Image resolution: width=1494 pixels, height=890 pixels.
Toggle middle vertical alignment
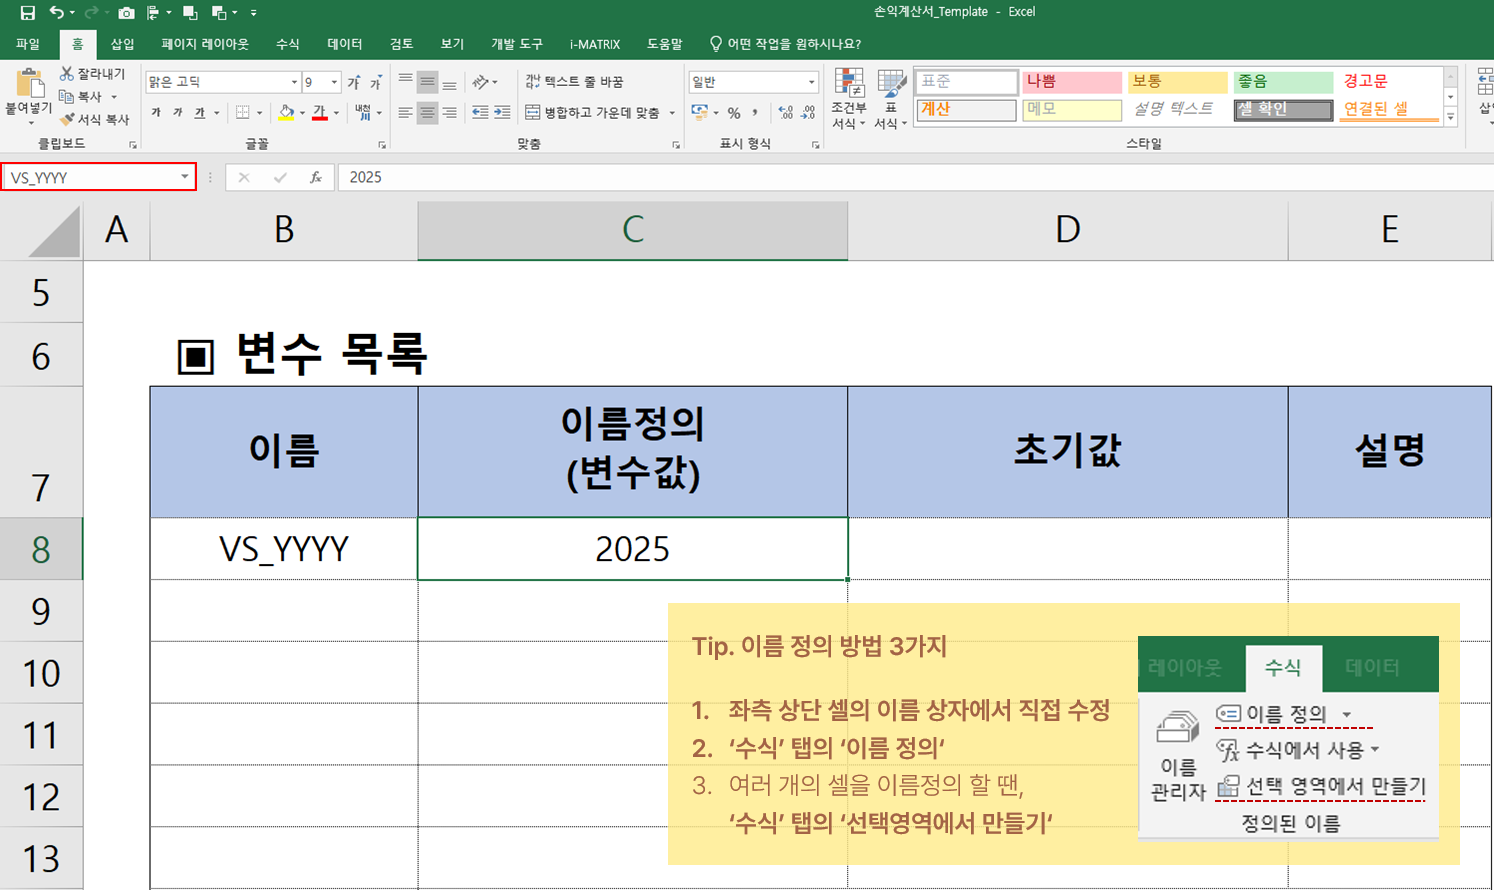[x=427, y=82]
